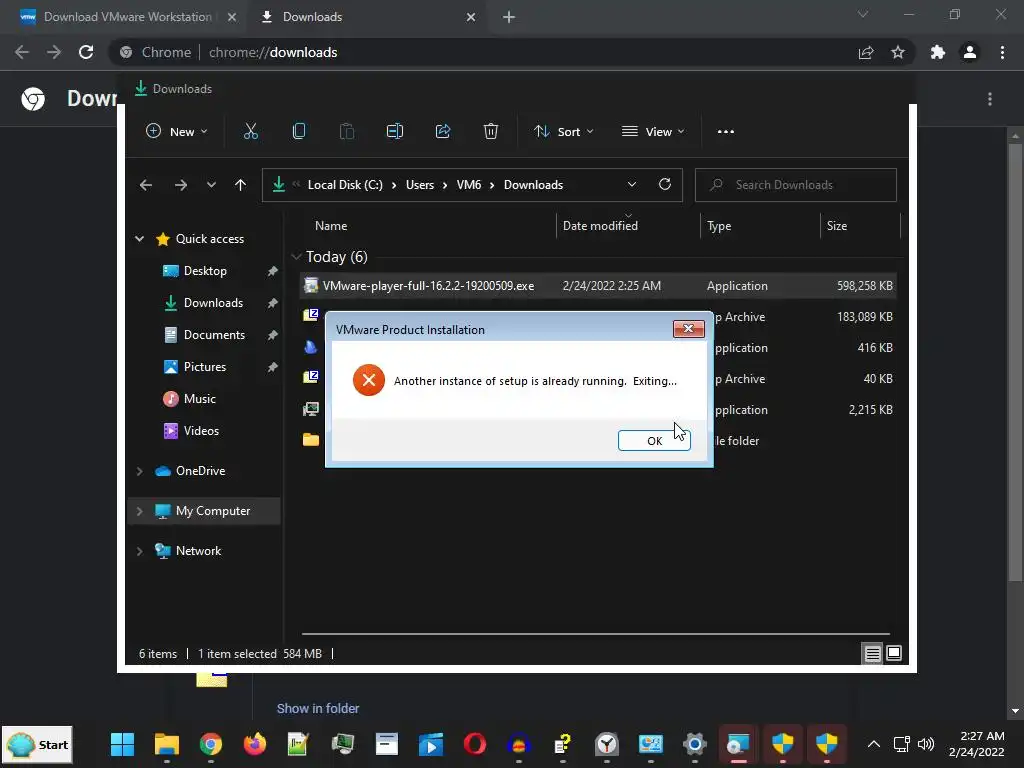Sort by the Name column header
Screen dimensions: 1024x768
331,225
